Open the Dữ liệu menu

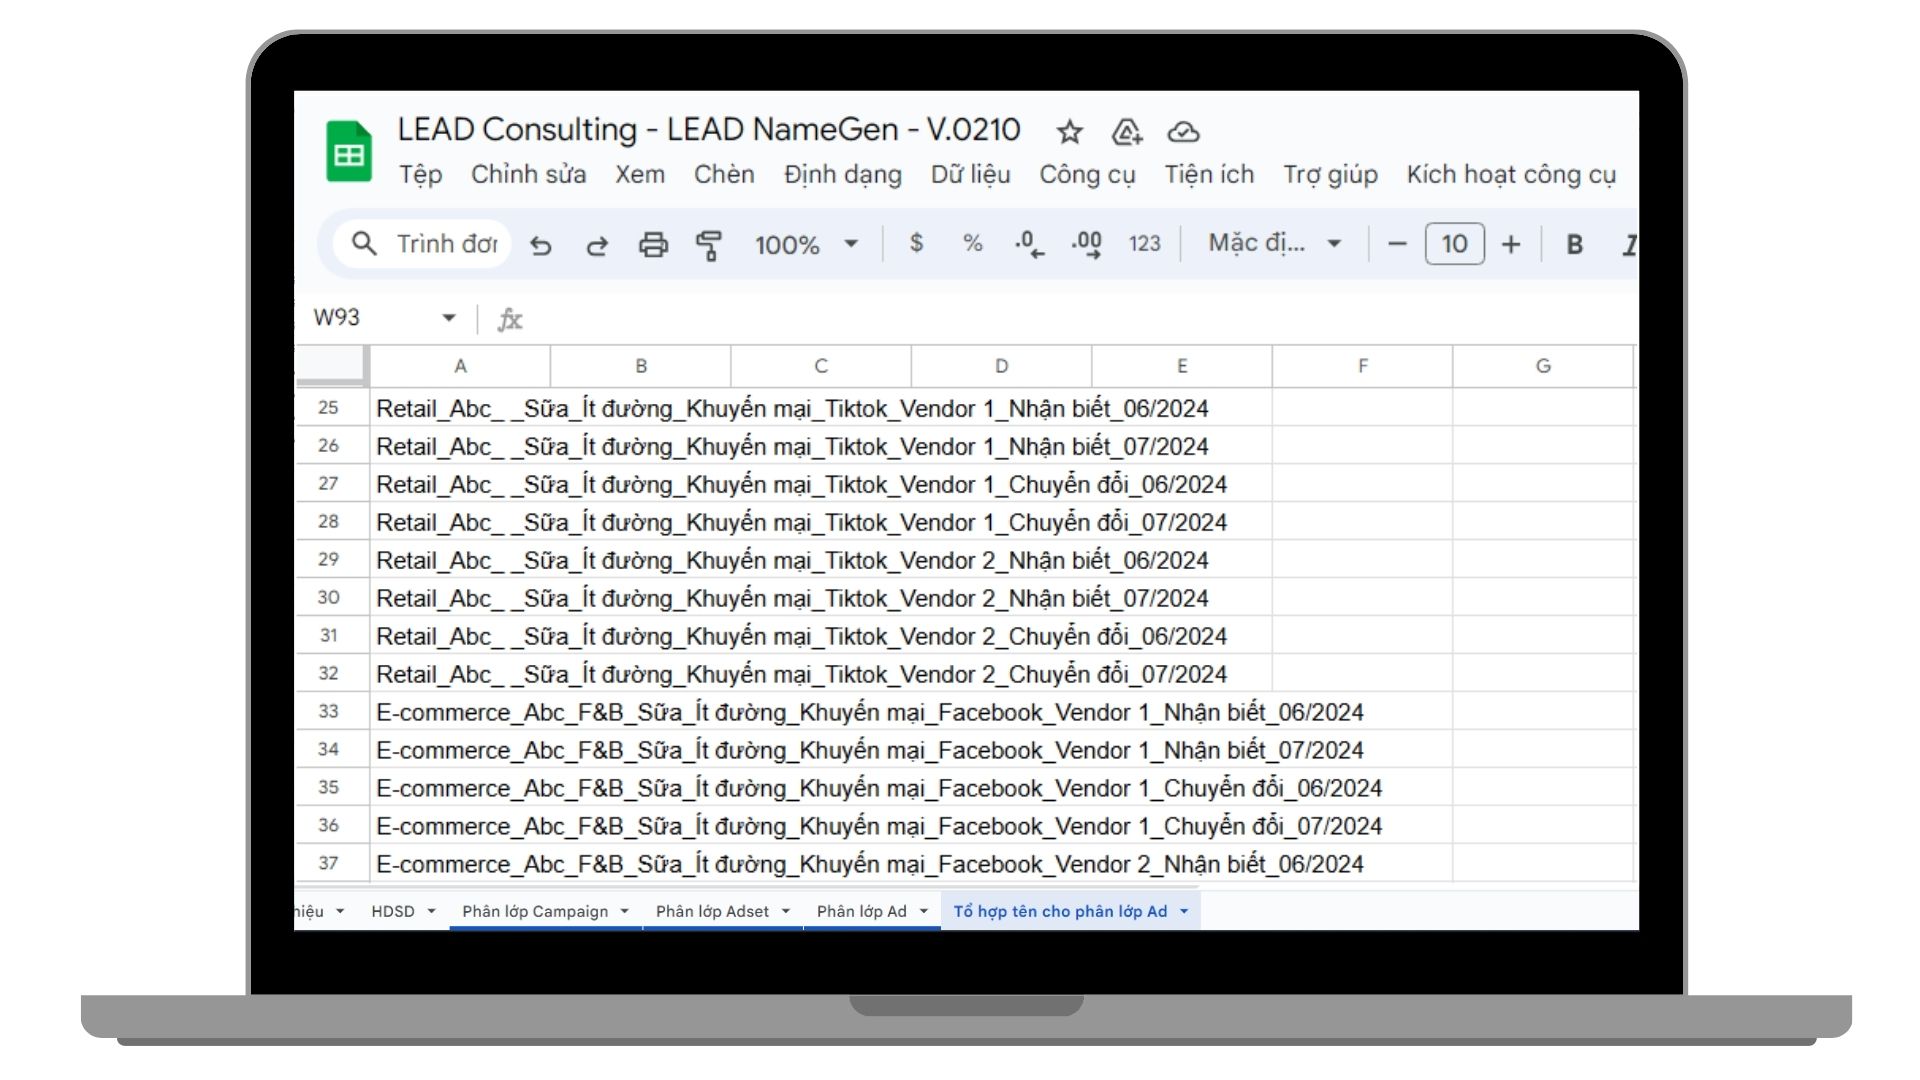(x=970, y=175)
